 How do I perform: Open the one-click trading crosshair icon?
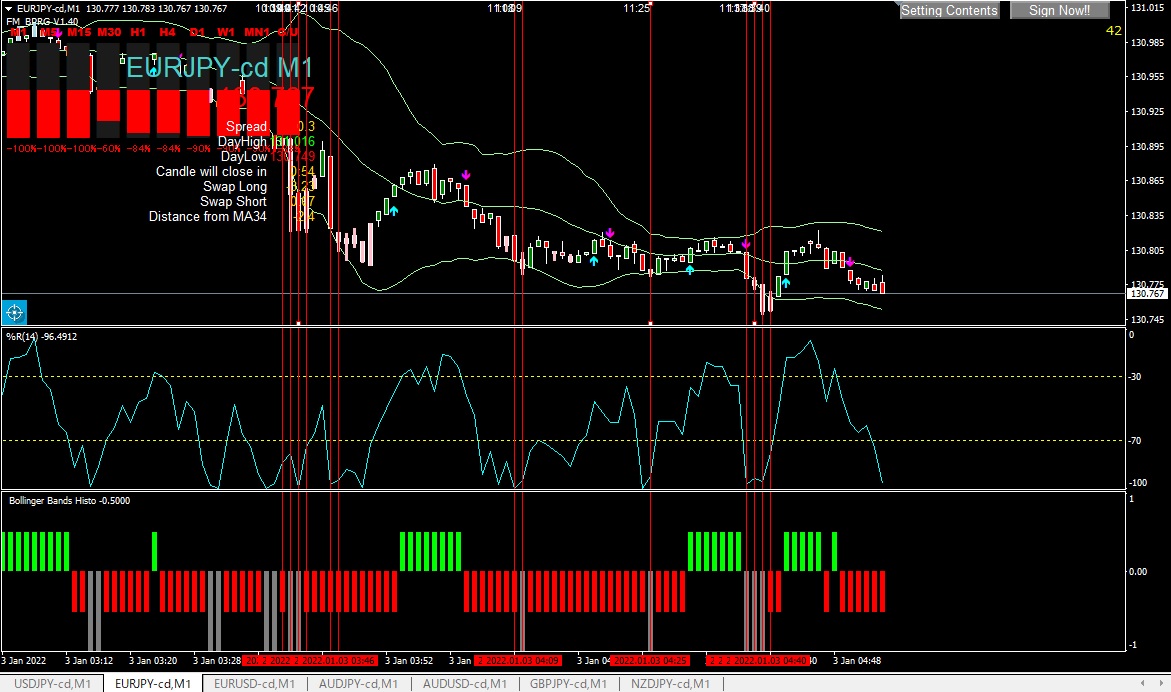[x=15, y=312]
